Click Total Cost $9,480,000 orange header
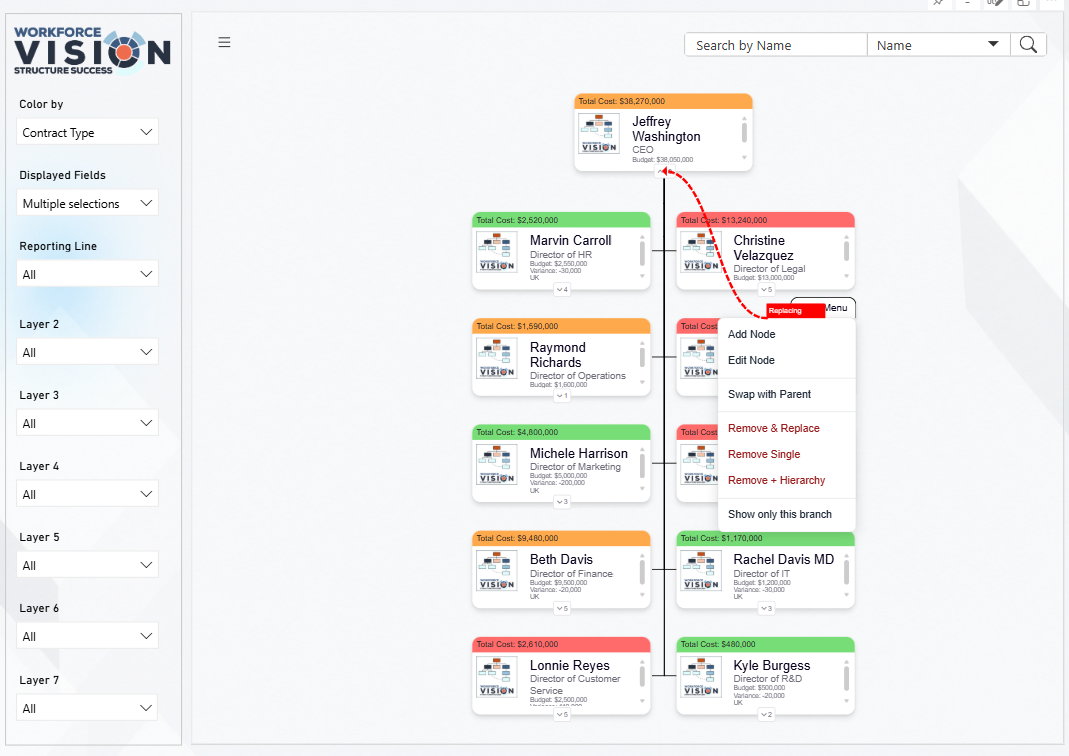 click(561, 538)
